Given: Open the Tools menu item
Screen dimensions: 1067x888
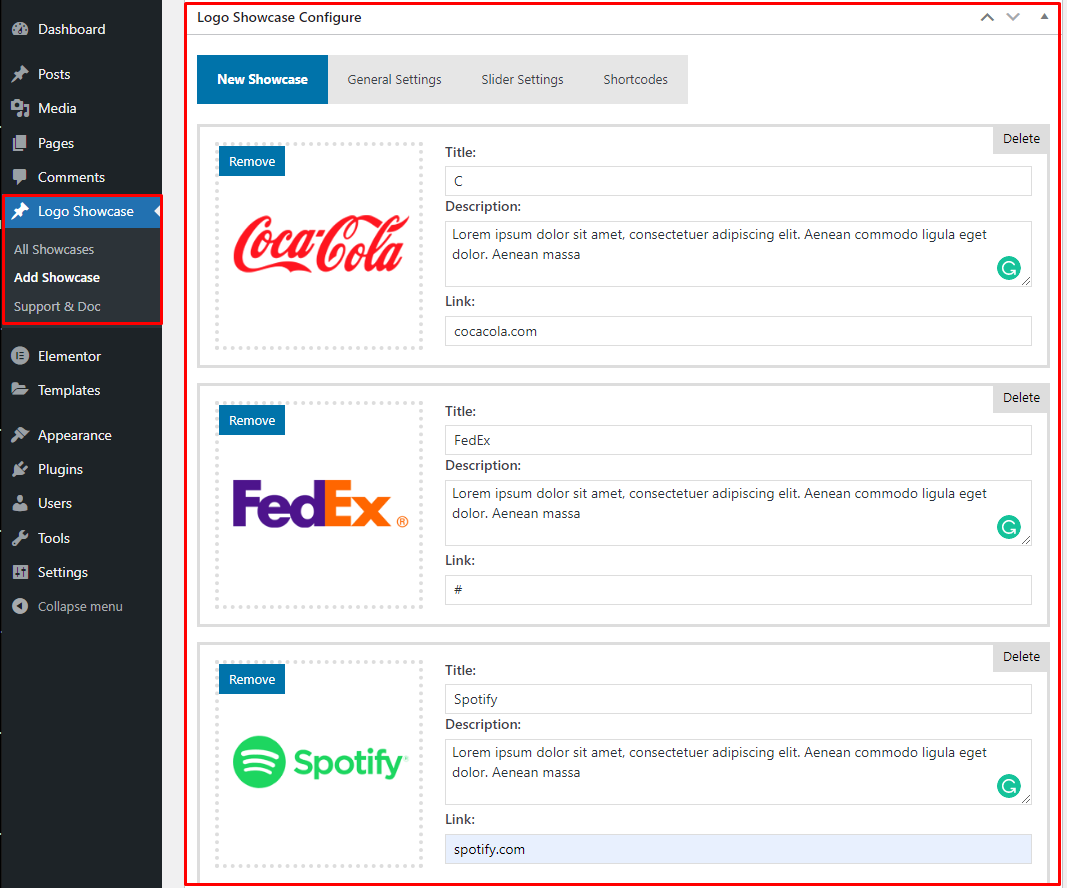Looking at the screenshot, I should [x=54, y=538].
